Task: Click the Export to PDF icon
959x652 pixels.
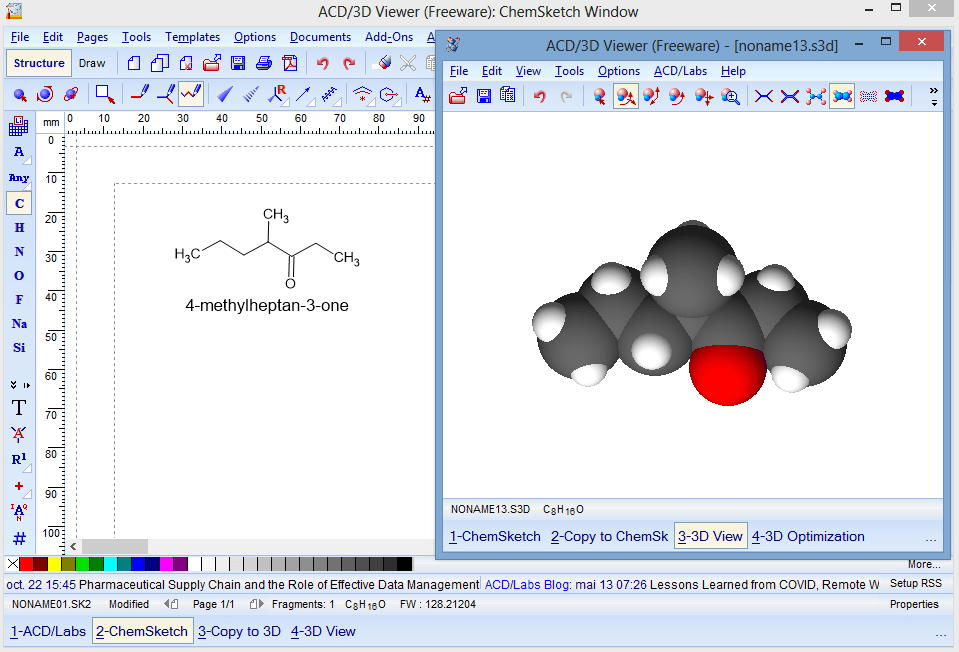Action: (290, 63)
